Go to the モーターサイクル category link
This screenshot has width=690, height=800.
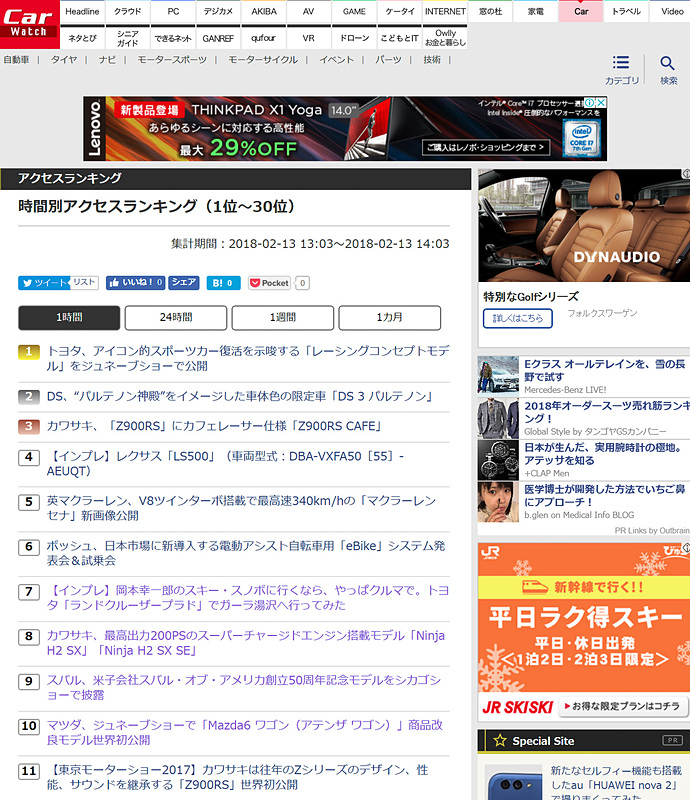point(263,60)
